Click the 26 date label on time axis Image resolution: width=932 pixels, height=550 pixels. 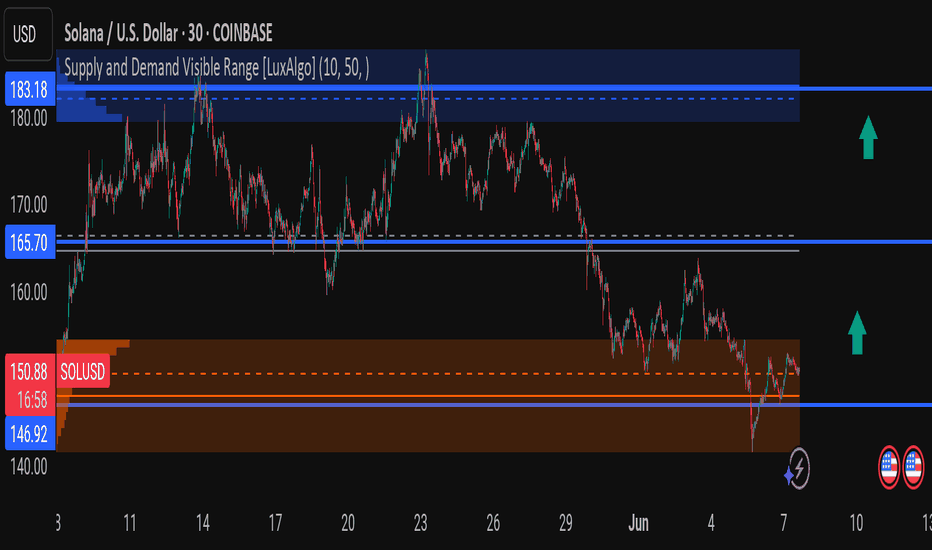pos(493,523)
